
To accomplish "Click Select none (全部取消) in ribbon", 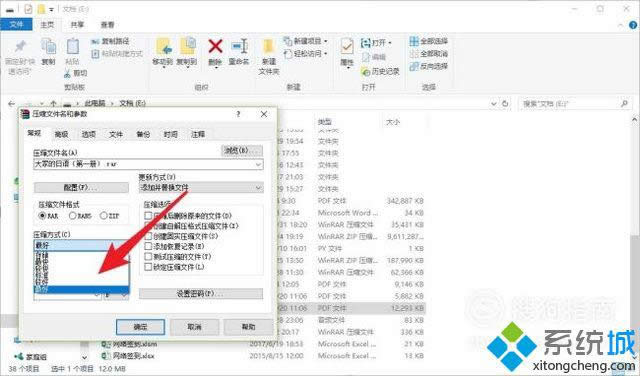I will pyautogui.click(x=429, y=53).
